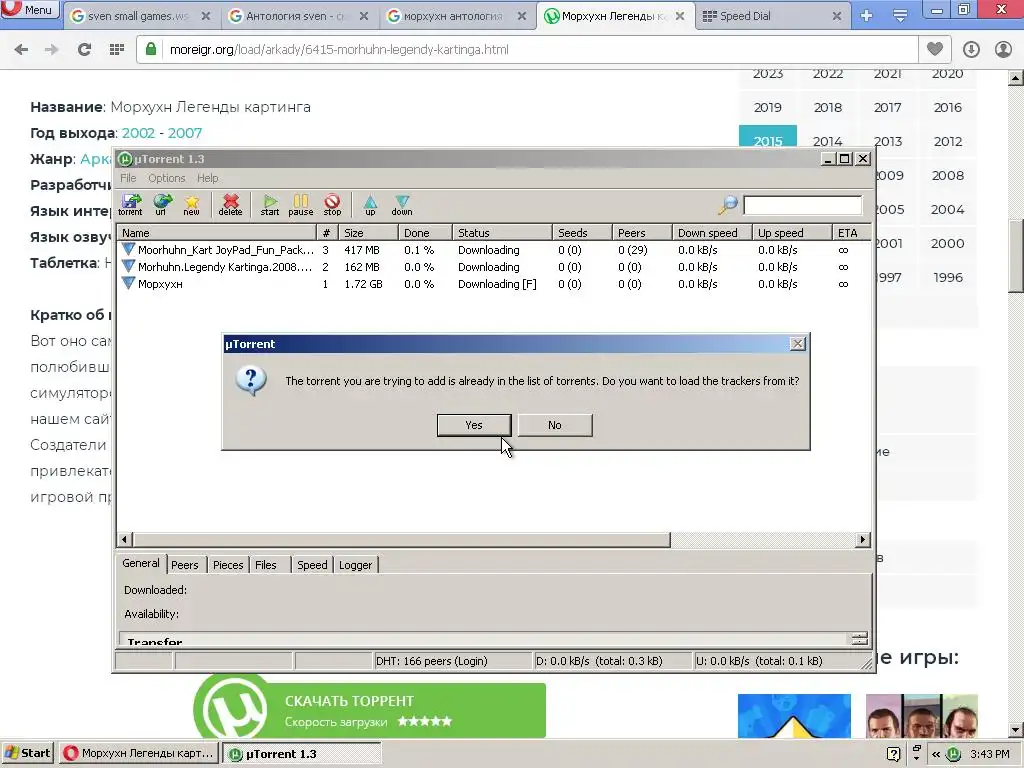Open the browser account profile icon
Image resolution: width=1024 pixels, height=768 pixels.
click(x=1003, y=50)
